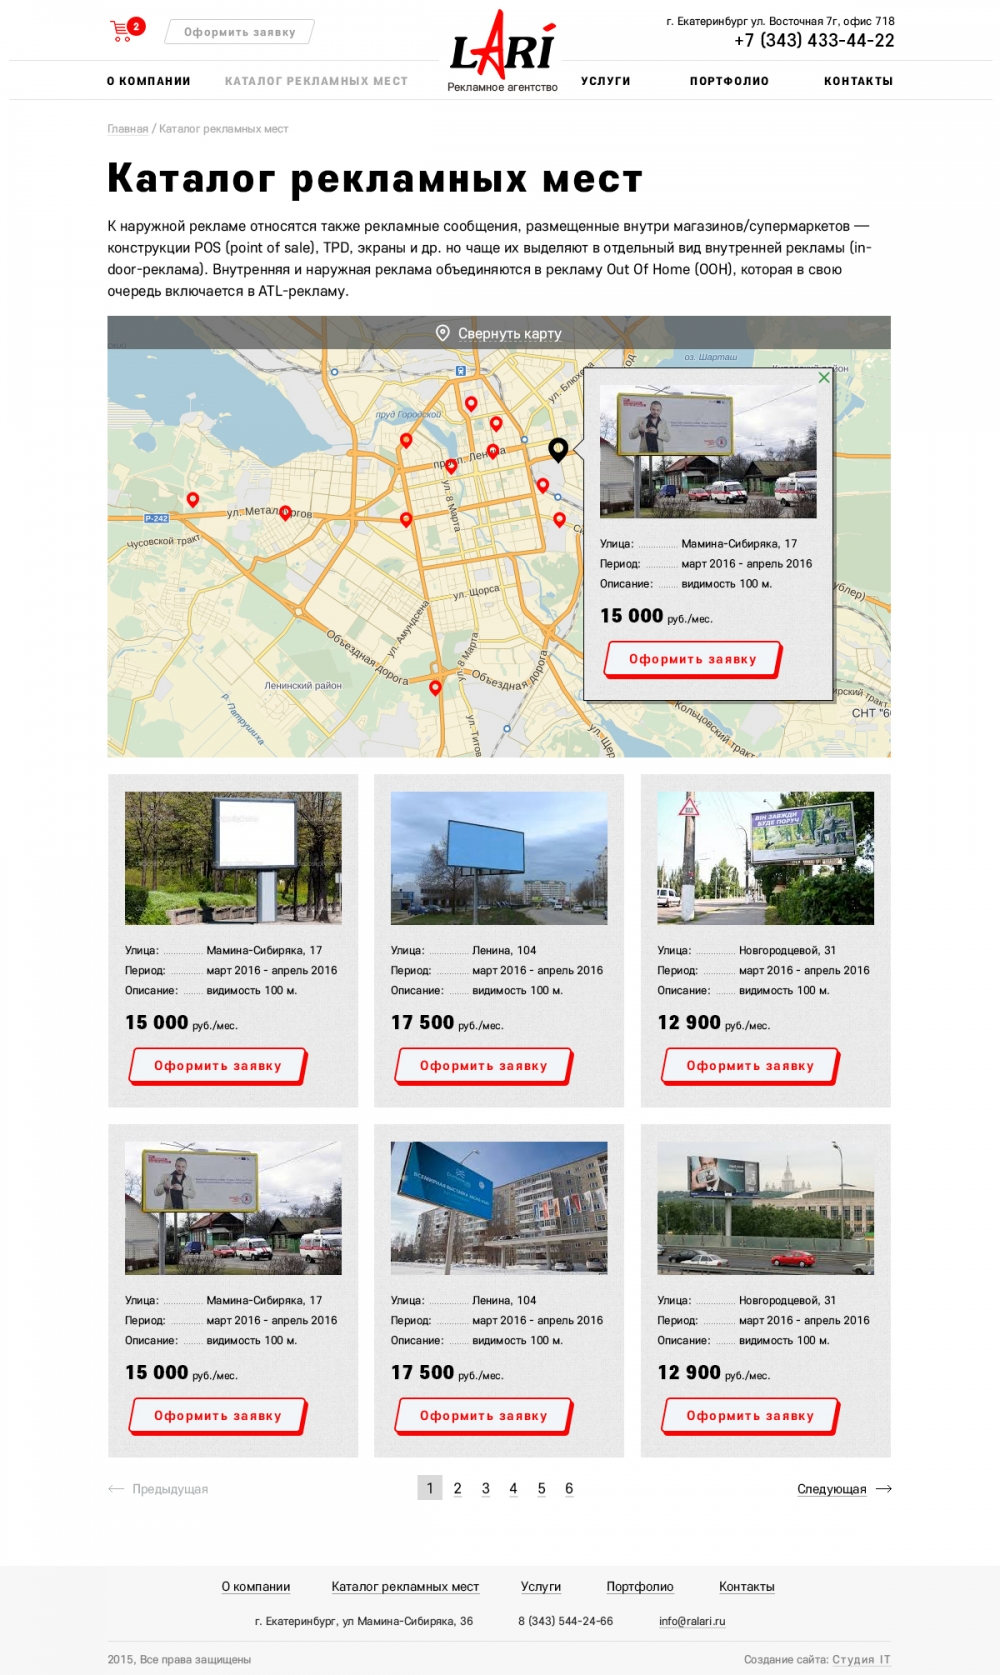Order first row 12 900 руб. card

pyautogui.click(x=751, y=1066)
